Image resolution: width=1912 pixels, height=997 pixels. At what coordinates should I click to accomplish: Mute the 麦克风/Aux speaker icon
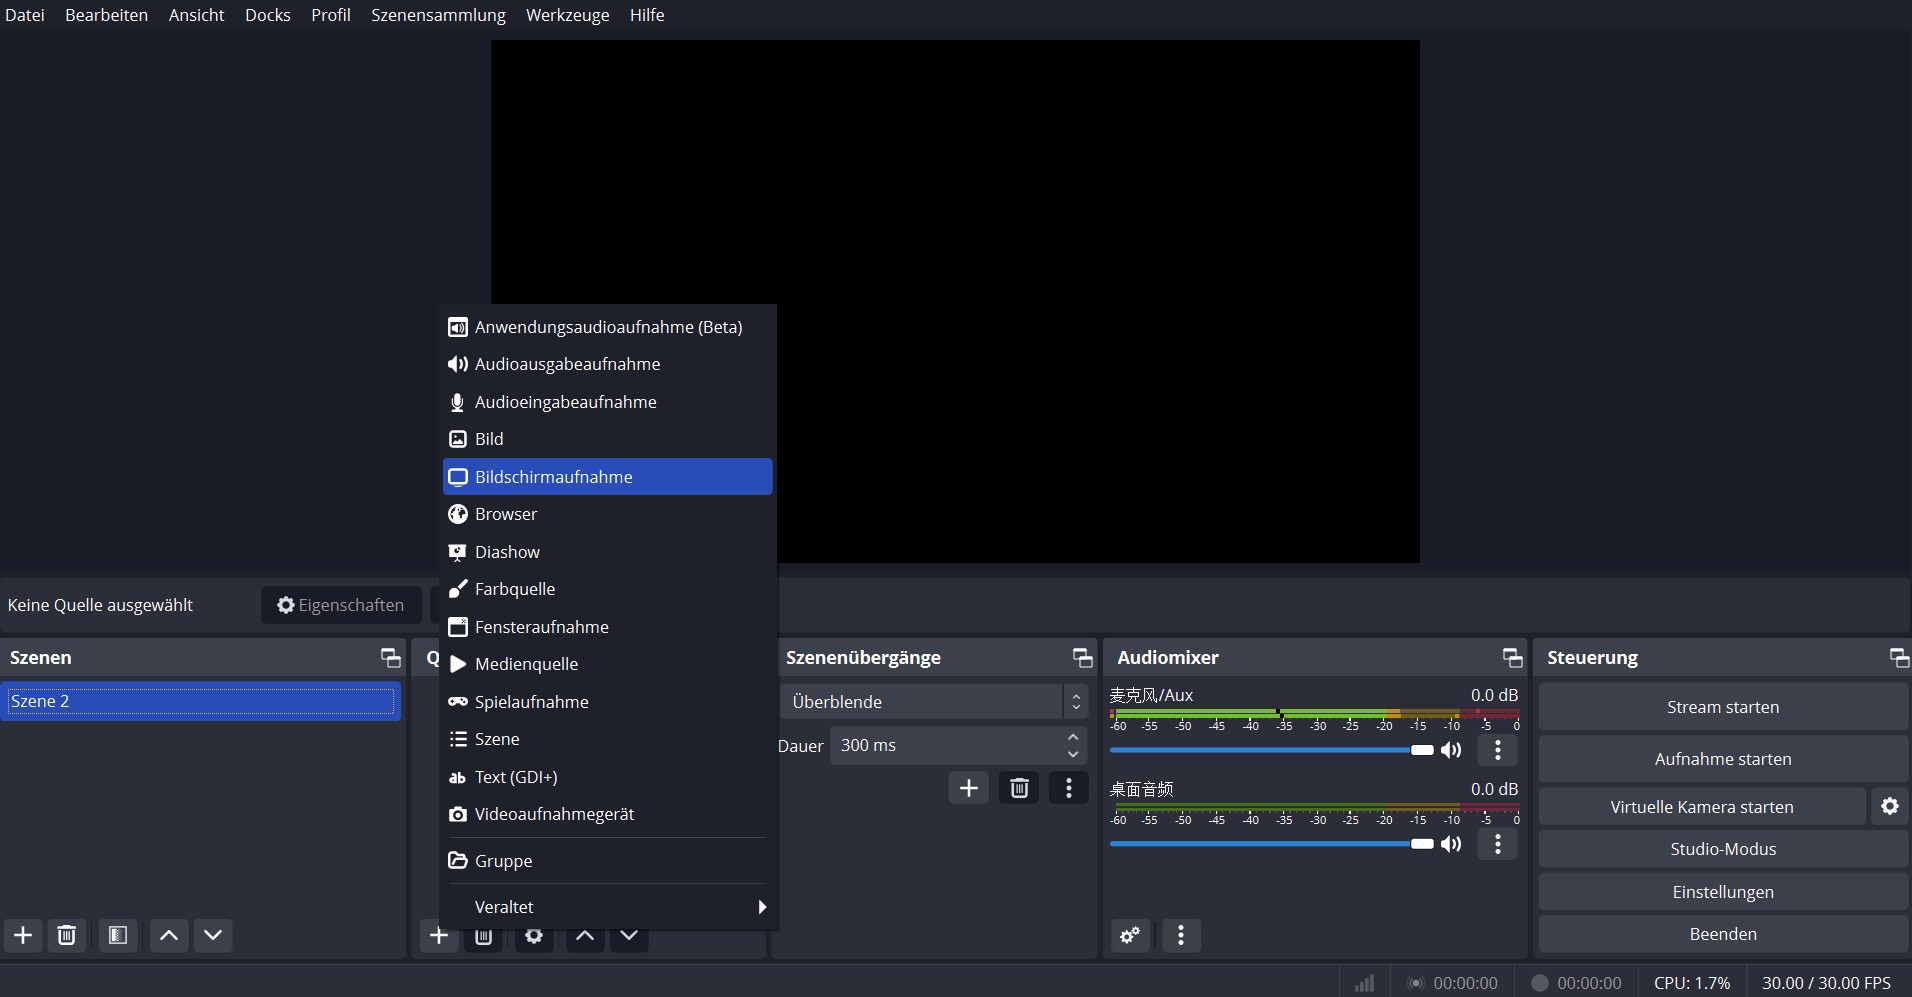pyautogui.click(x=1451, y=750)
